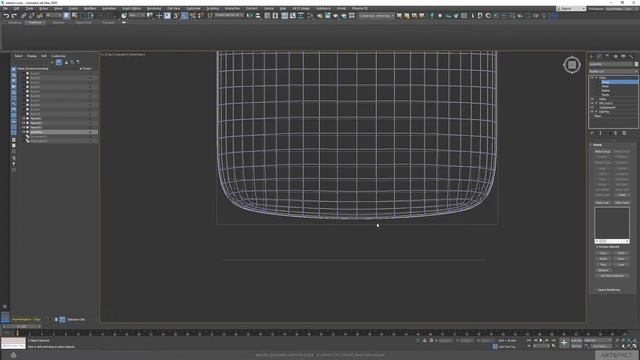Image resolution: width=640 pixels, height=360 pixels.
Task: Click the Make Group button
Action: (x=602, y=151)
